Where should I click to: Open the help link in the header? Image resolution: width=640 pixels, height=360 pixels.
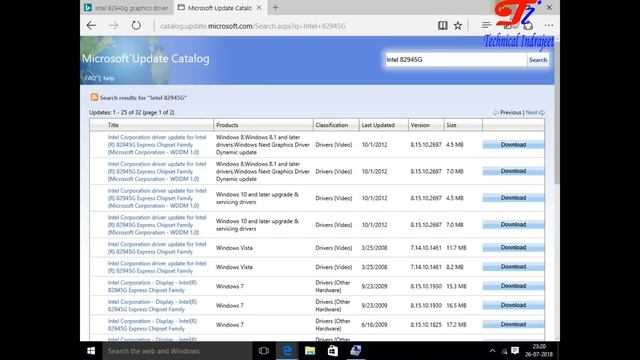(x=109, y=78)
